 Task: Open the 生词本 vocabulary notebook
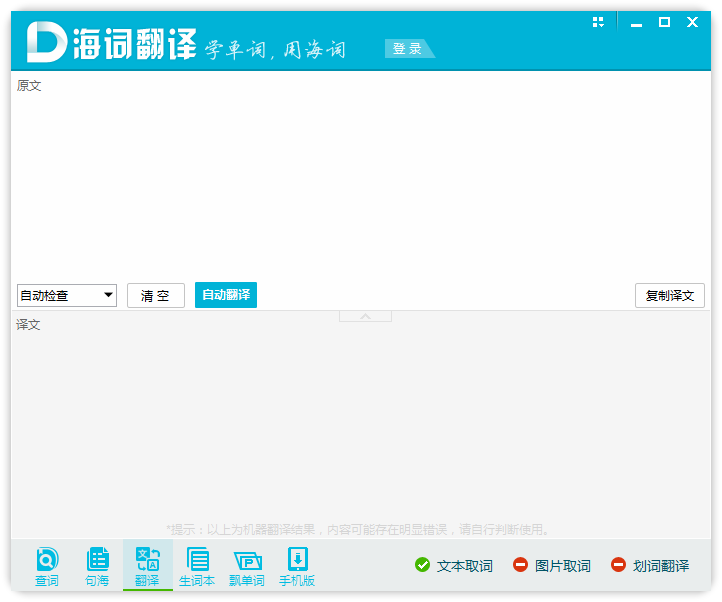[x=197, y=566]
